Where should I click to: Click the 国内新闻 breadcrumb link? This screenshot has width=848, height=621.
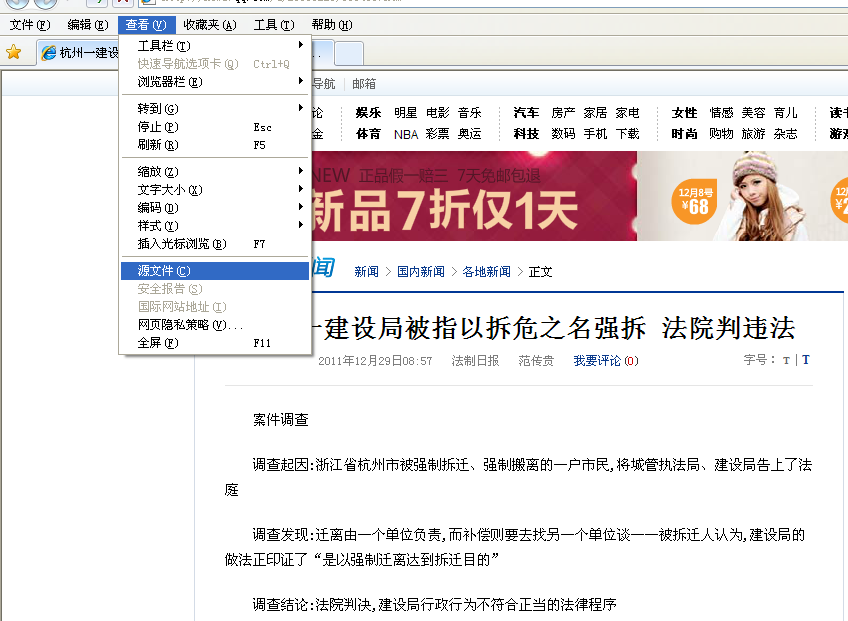point(421,272)
